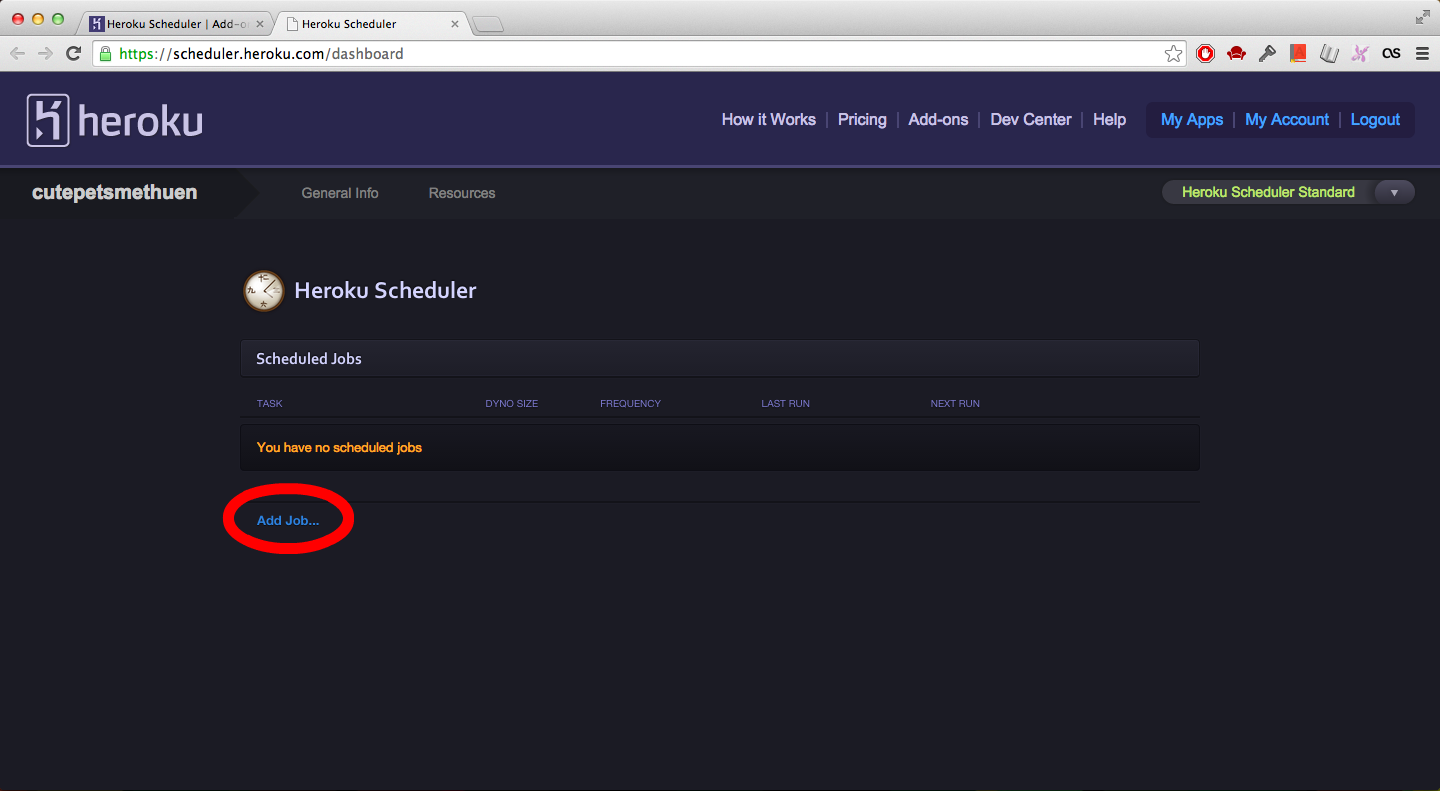This screenshot has width=1440, height=791.
Task: Click the Heroku Scheduler Standard label
Action: point(1268,192)
